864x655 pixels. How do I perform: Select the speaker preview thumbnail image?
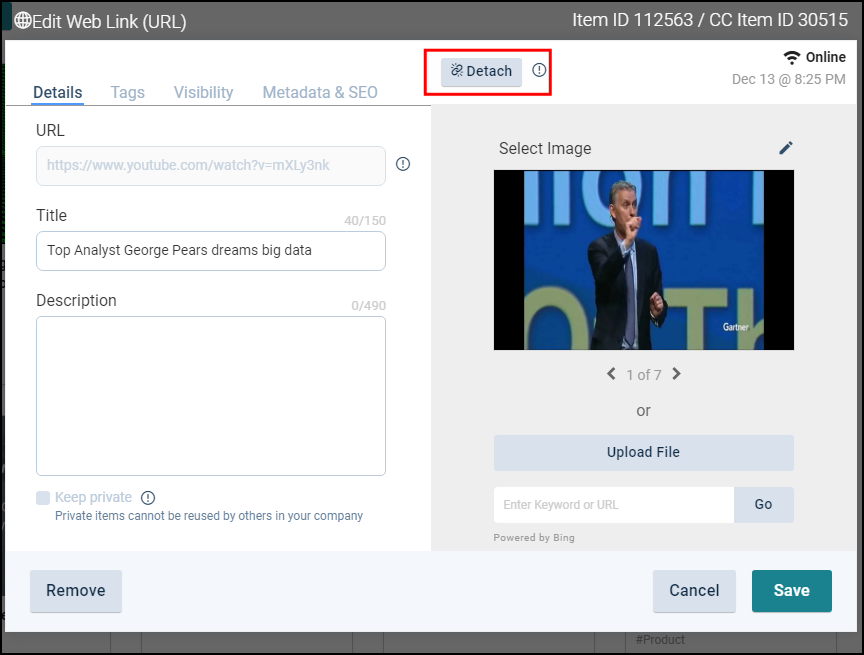pyautogui.click(x=643, y=260)
